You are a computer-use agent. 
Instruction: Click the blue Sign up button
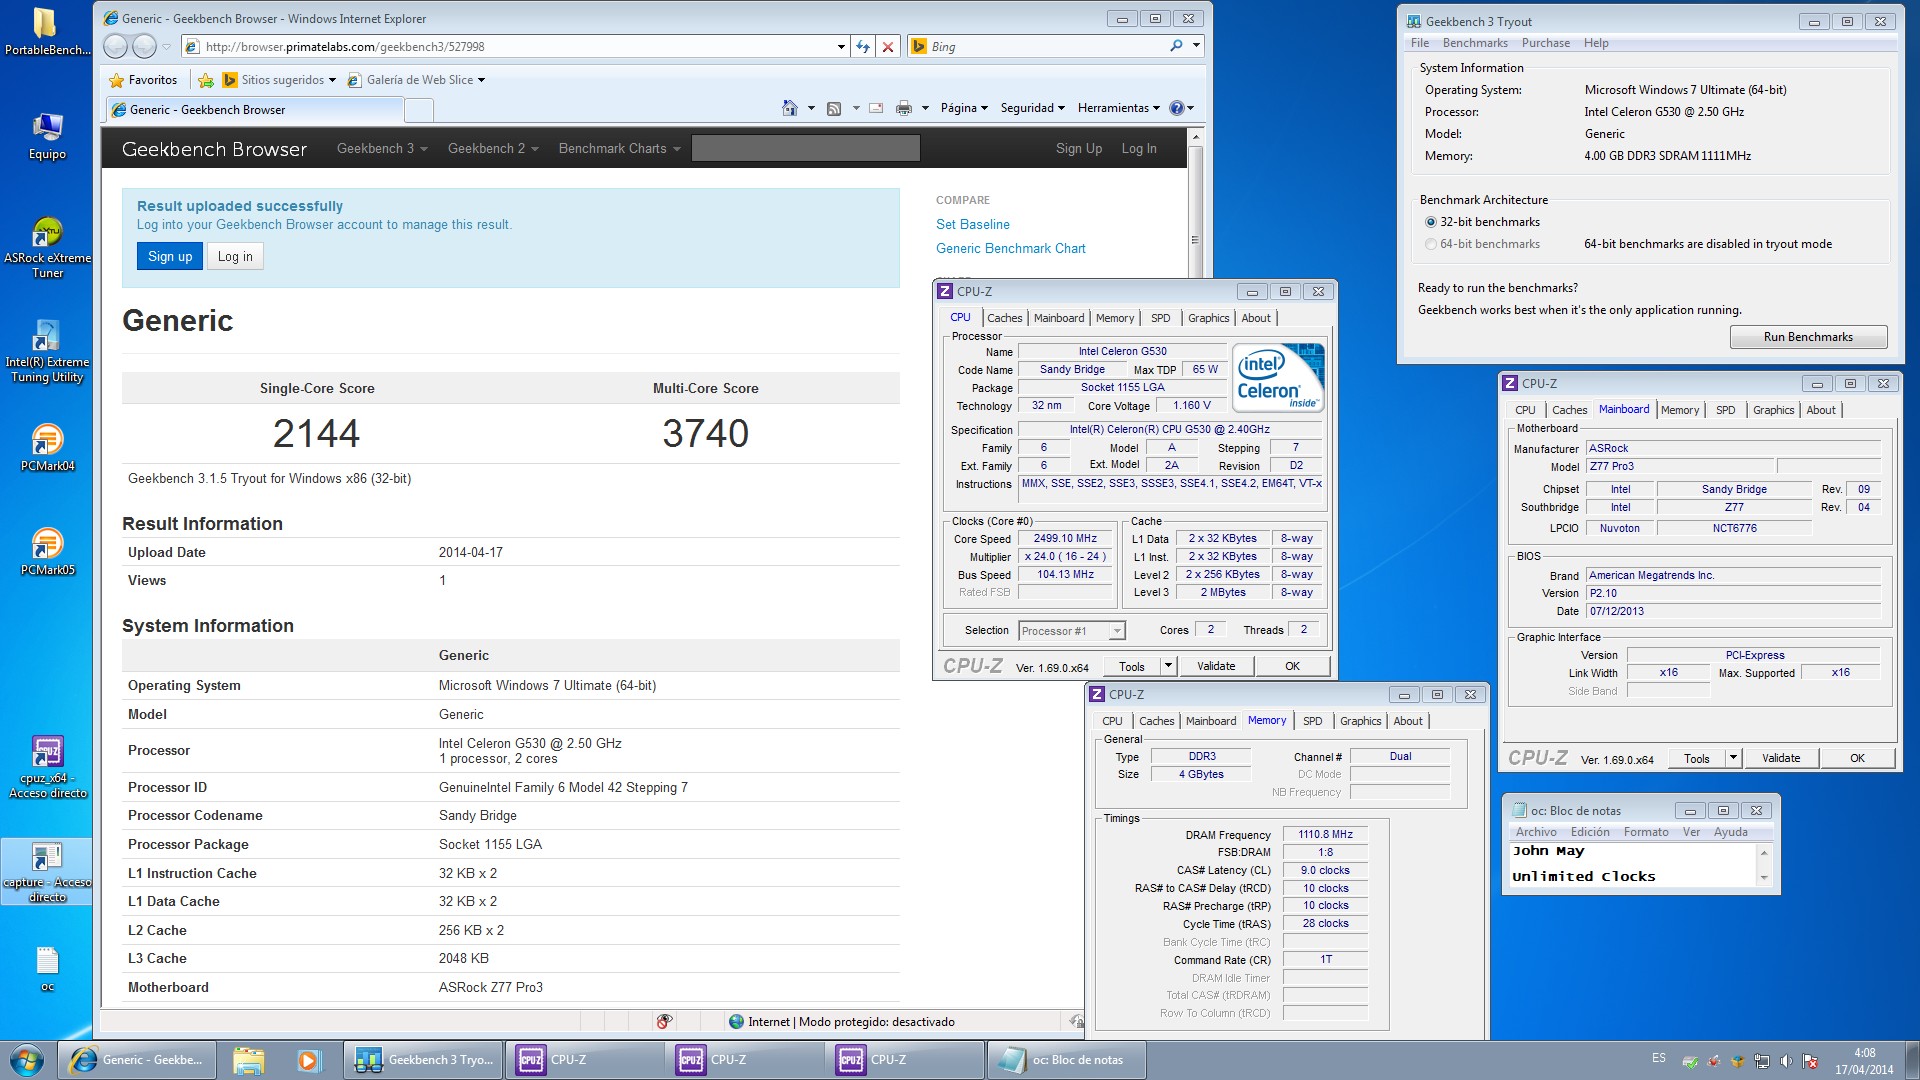tap(170, 257)
